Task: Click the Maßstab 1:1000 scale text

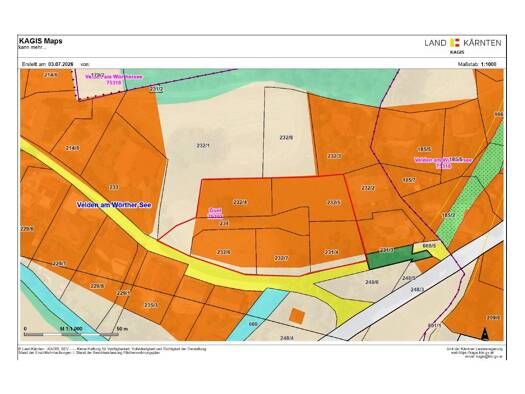Action: [x=477, y=64]
